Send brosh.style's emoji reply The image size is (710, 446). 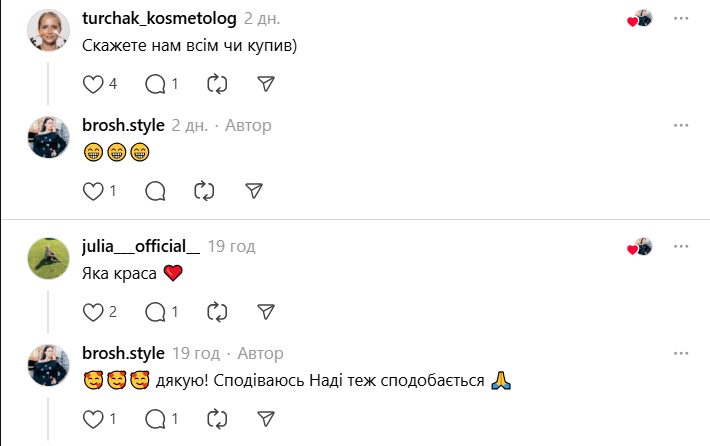pos(254,191)
